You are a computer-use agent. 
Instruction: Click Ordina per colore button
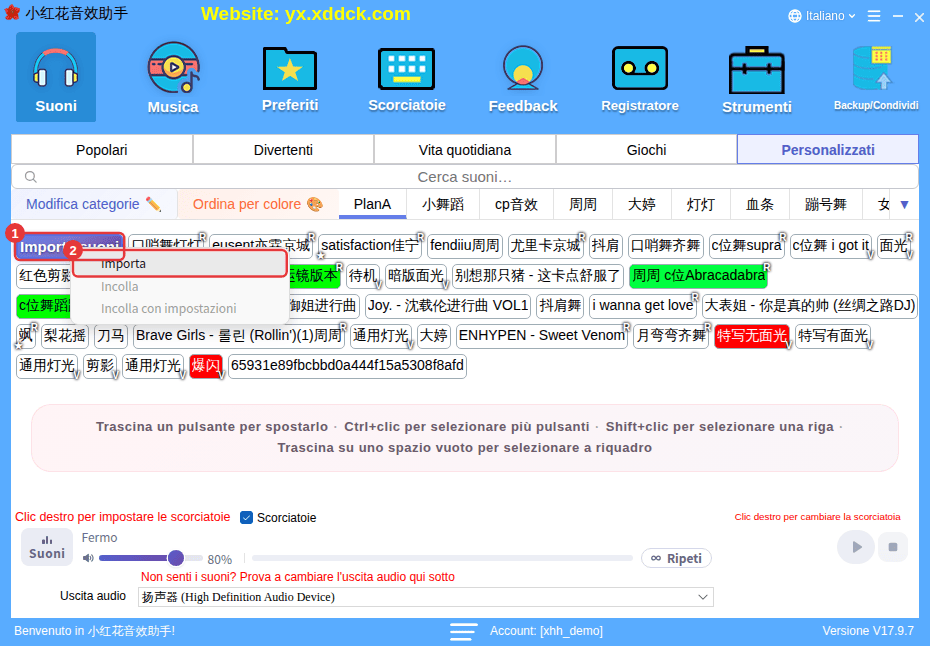coord(258,205)
